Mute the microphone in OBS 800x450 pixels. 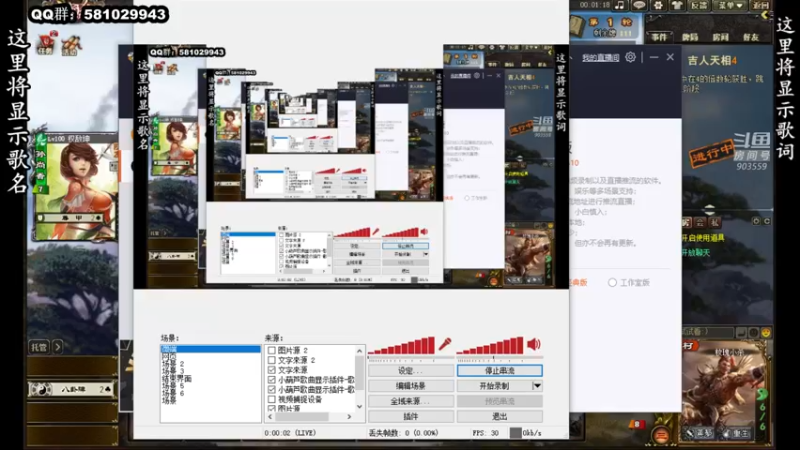click(444, 344)
